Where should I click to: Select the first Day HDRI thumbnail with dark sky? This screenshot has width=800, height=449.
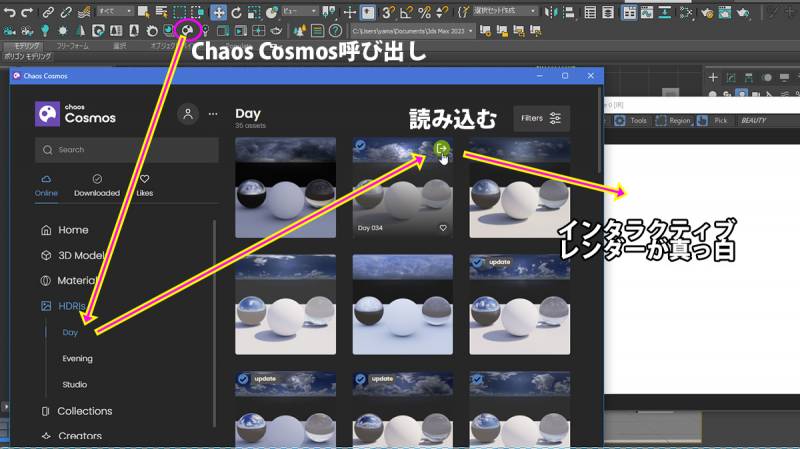[285, 187]
